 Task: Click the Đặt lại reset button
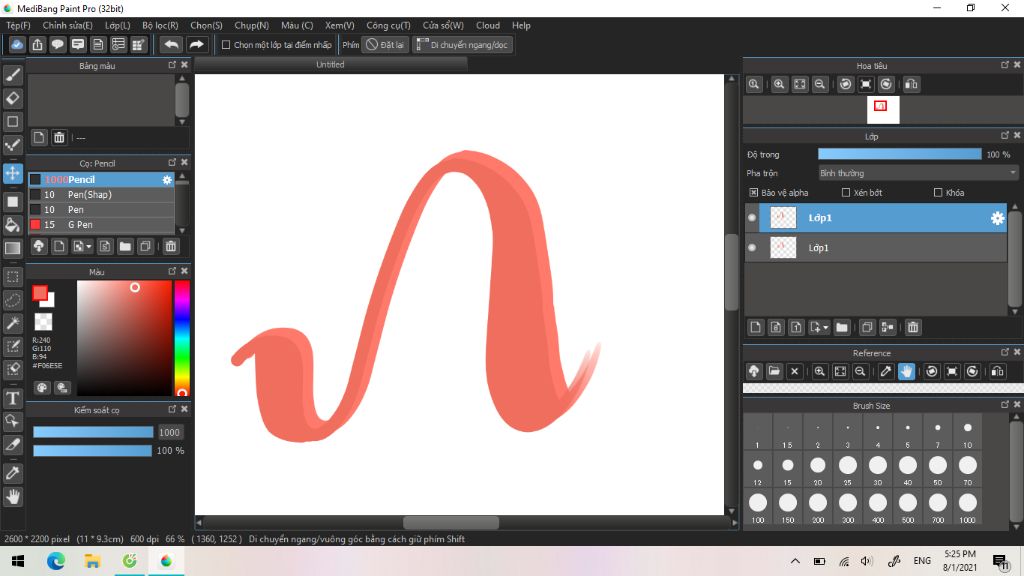[x=385, y=44]
